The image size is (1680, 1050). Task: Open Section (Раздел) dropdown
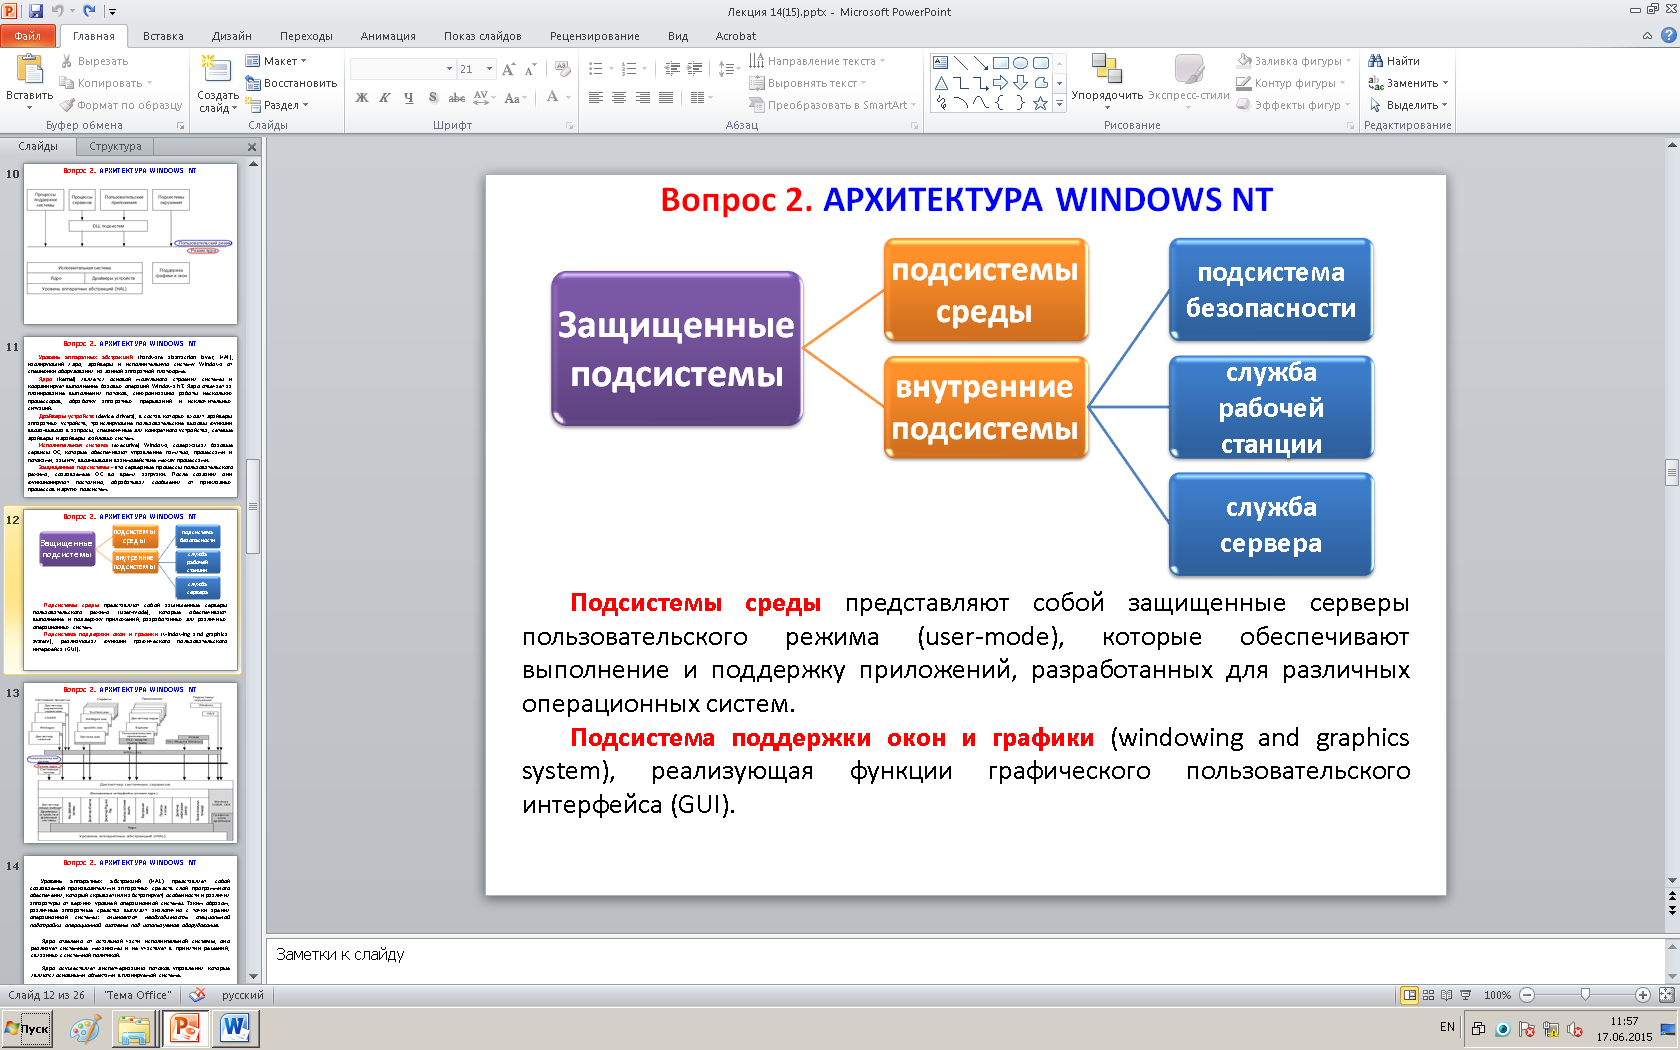[278, 105]
